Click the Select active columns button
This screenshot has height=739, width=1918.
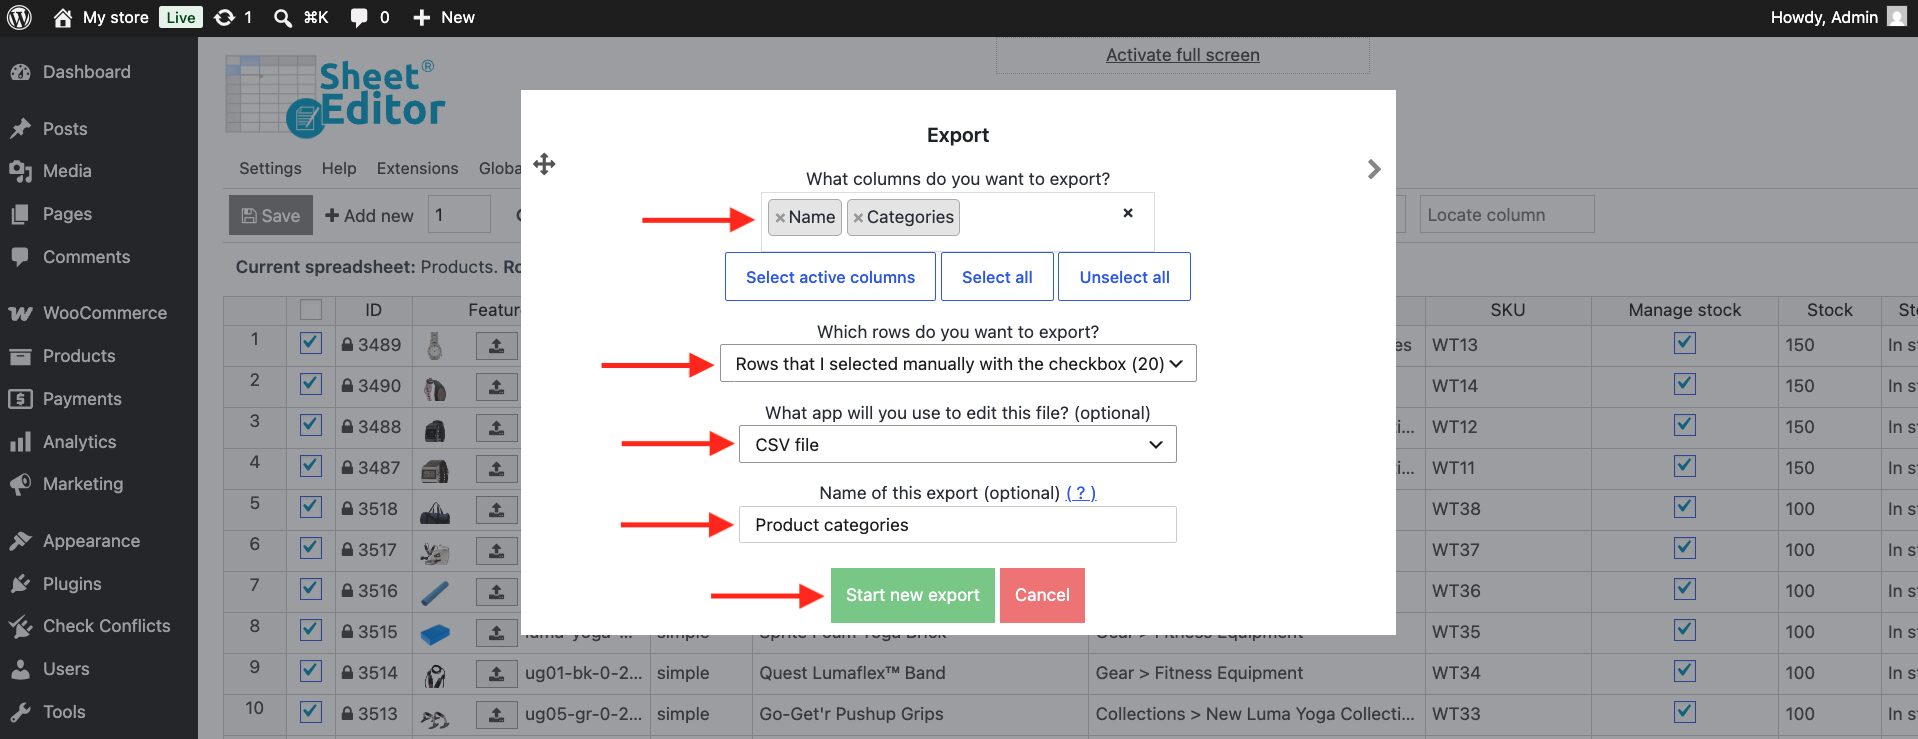click(830, 277)
